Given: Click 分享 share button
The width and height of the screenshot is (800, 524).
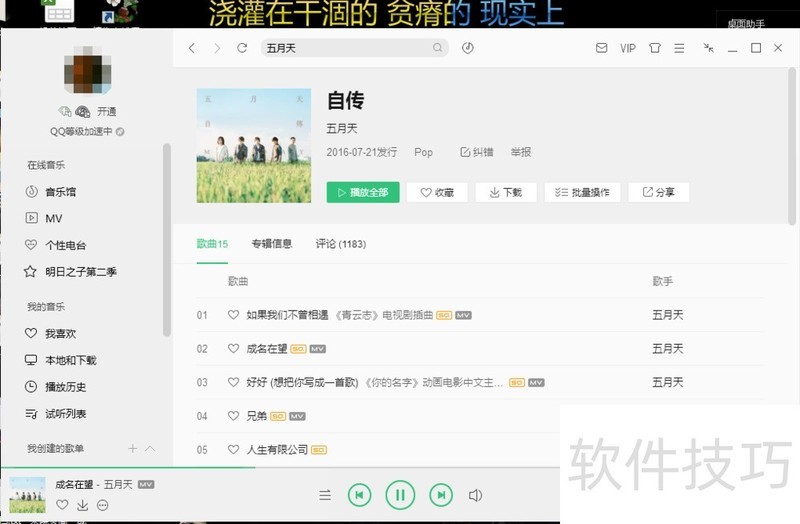Looking at the screenshot, I should 659,192.
